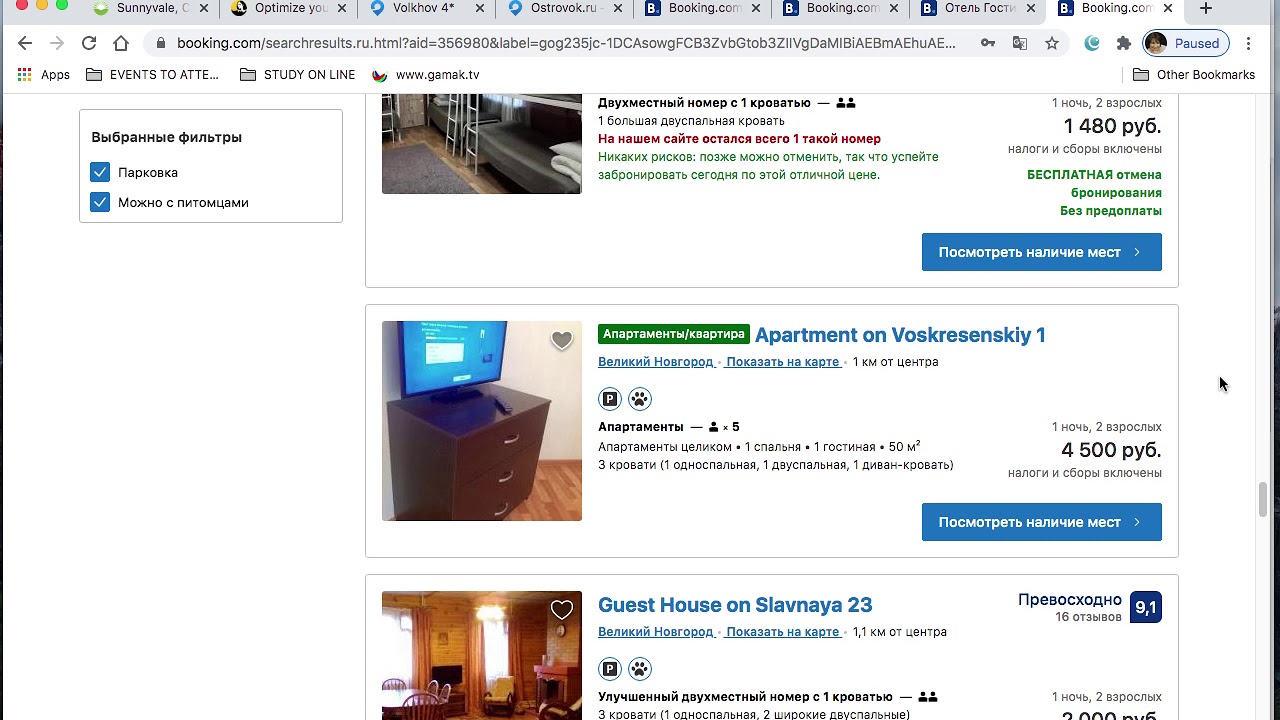The image size is (1280, 720).
Task: Click the address bar URL
Action: (566, 43)
